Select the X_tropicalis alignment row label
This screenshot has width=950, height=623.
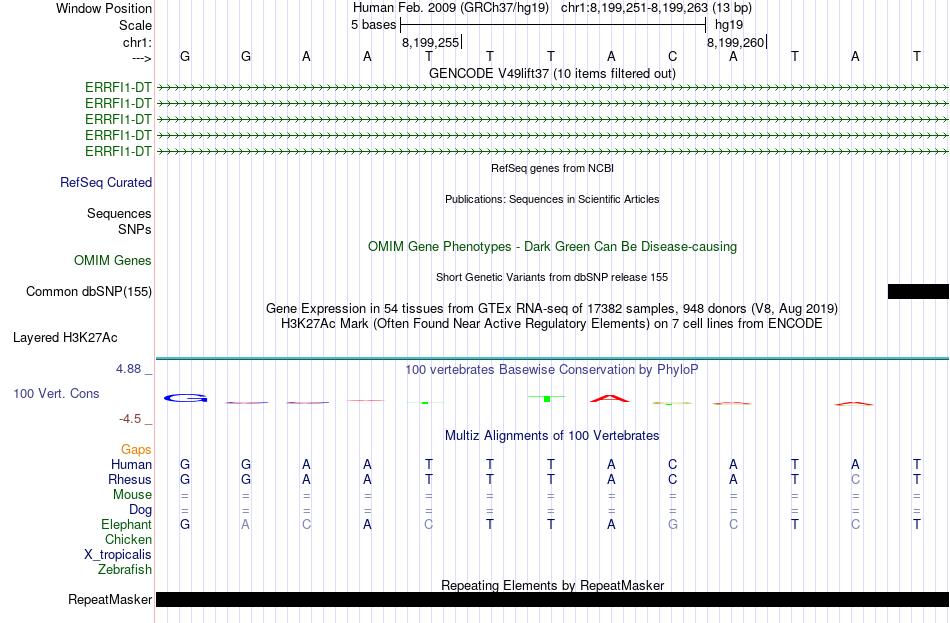118,555
